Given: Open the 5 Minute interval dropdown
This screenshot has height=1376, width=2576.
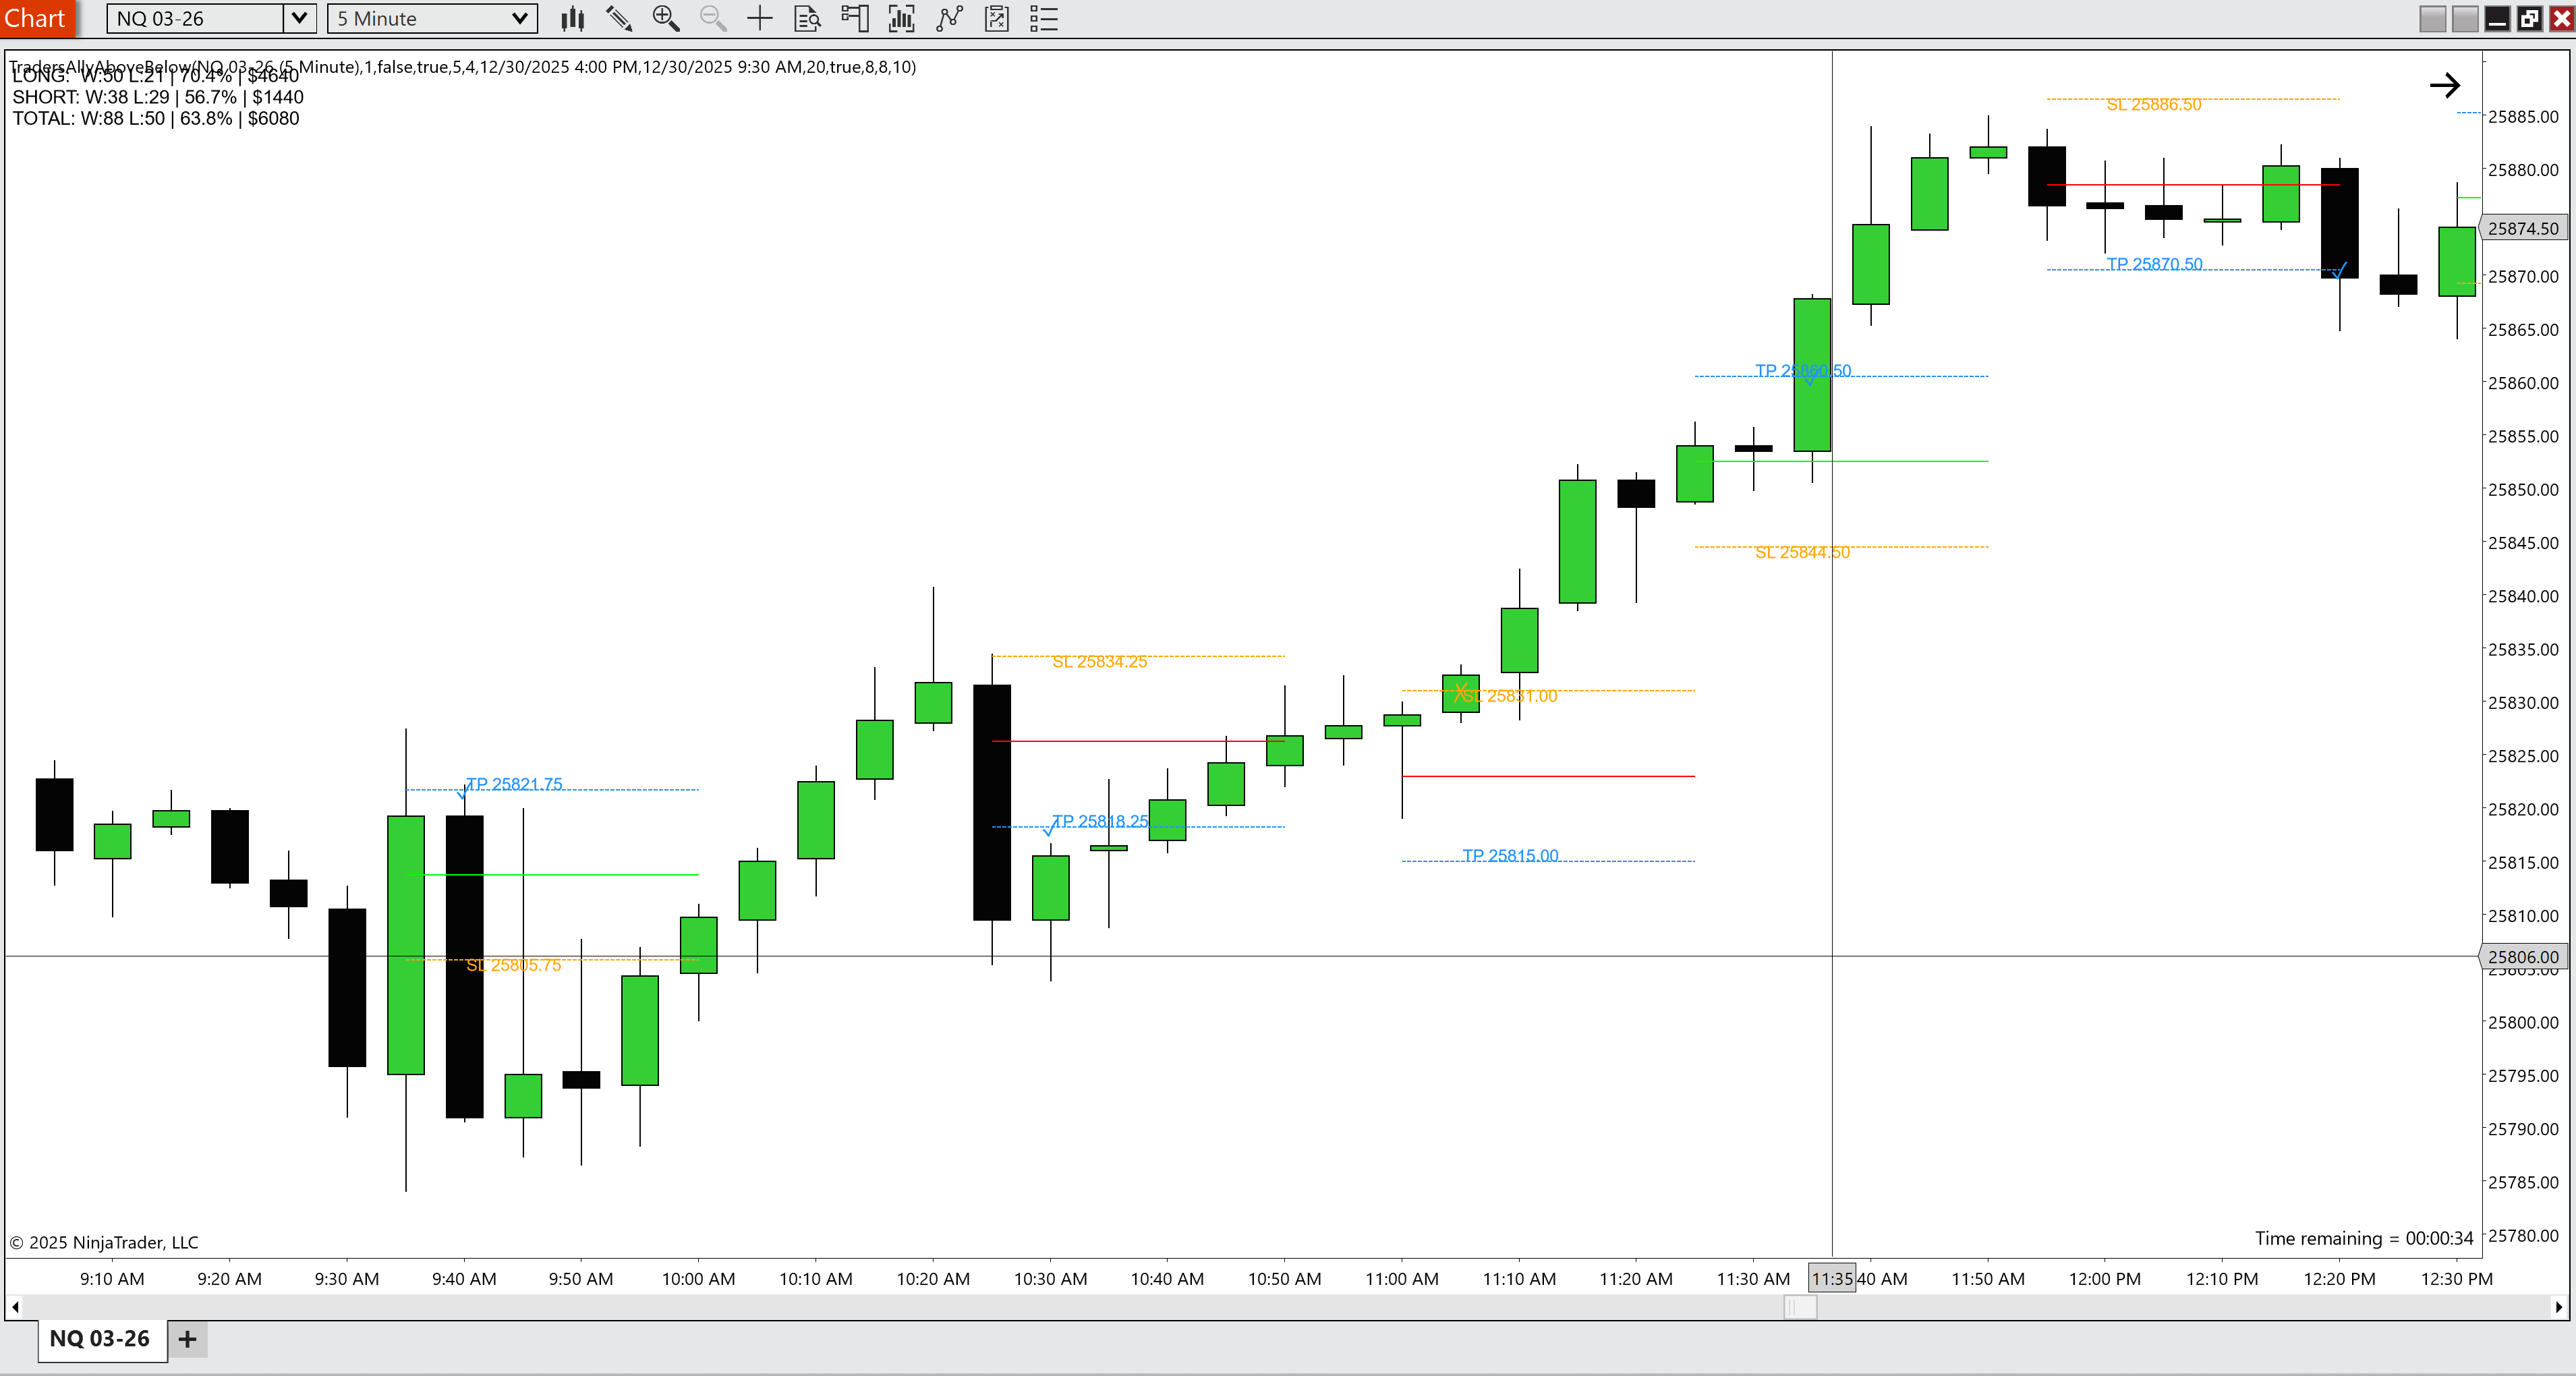Looking at the screenshot, I should coord(432,18).
